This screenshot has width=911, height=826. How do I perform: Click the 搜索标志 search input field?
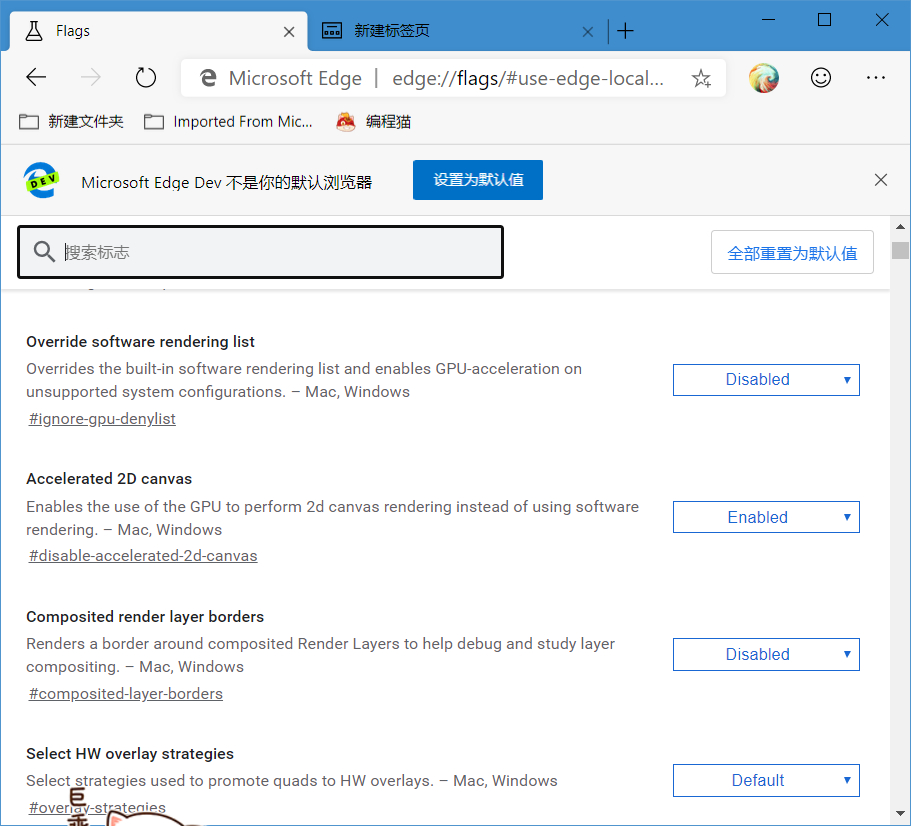pos(260,252)
